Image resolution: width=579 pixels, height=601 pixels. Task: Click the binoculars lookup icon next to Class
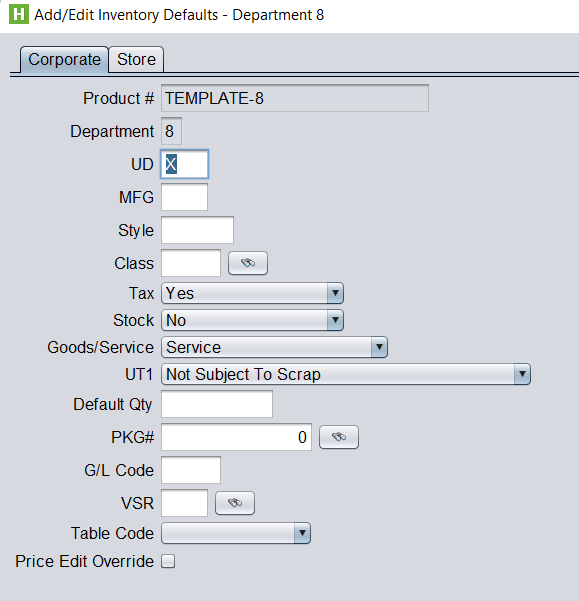click(x=248, y=263)
